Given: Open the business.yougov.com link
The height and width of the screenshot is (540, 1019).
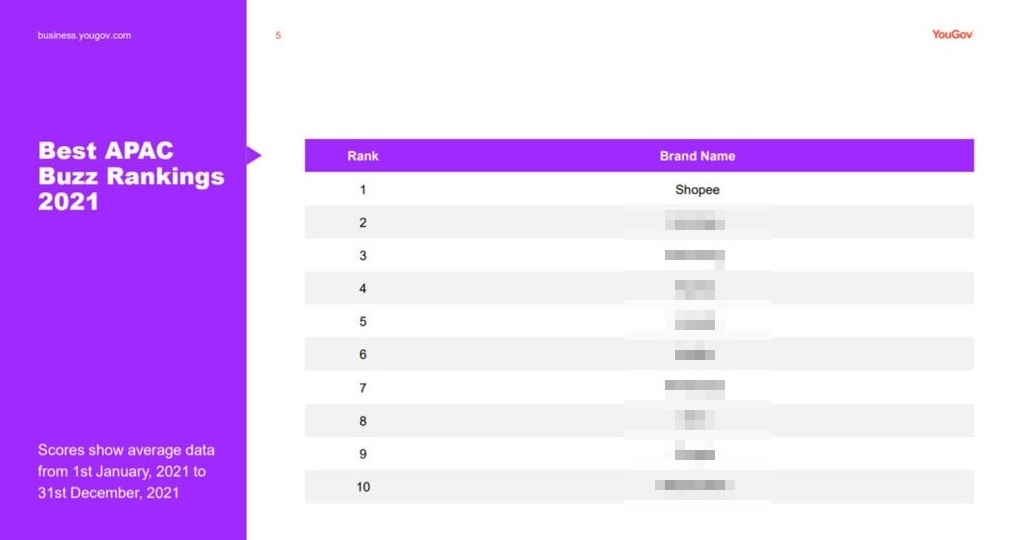Looking at the screenshot, I should [85, 36].
